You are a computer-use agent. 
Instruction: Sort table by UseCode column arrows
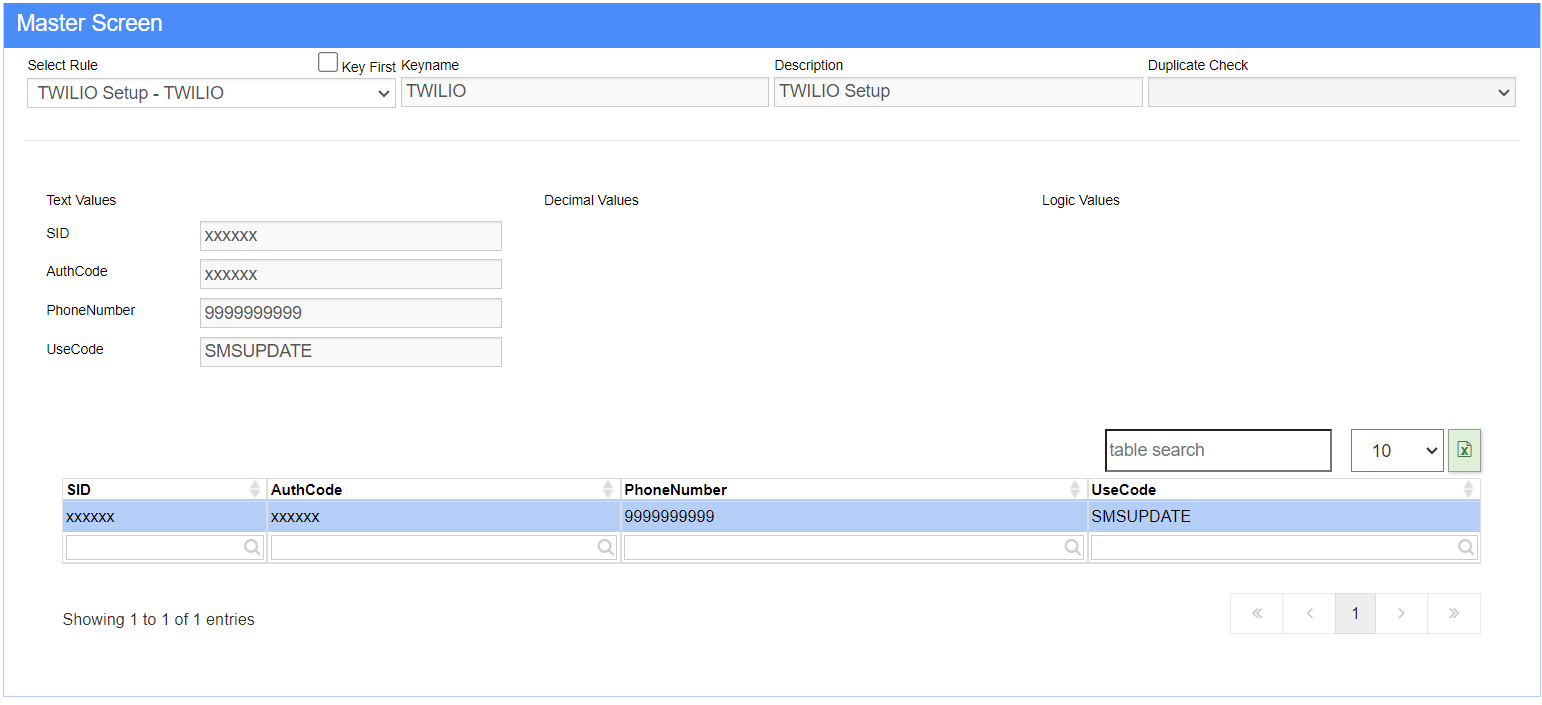tap(1468, 489)
